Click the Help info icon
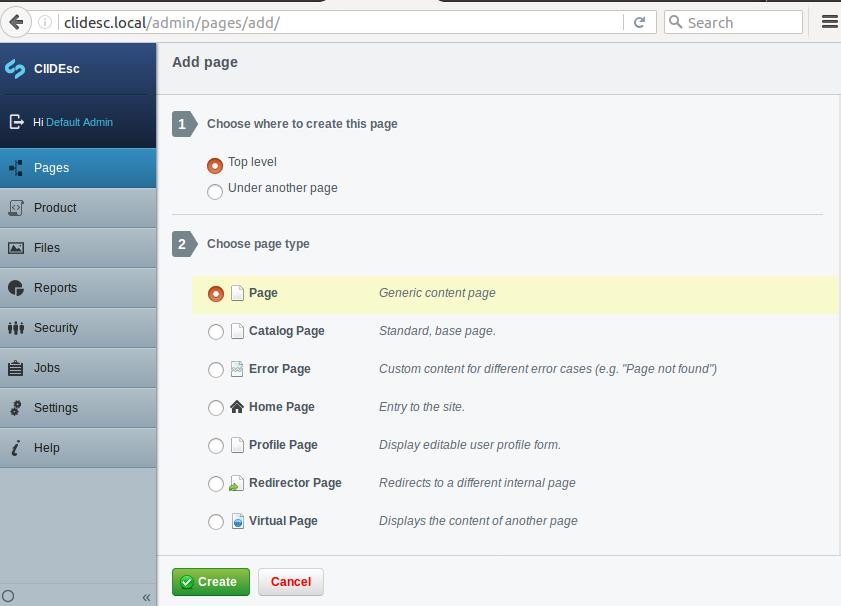The height and width of the screenshot is (606, 841). pyautogui.click(x=15, y=448)
